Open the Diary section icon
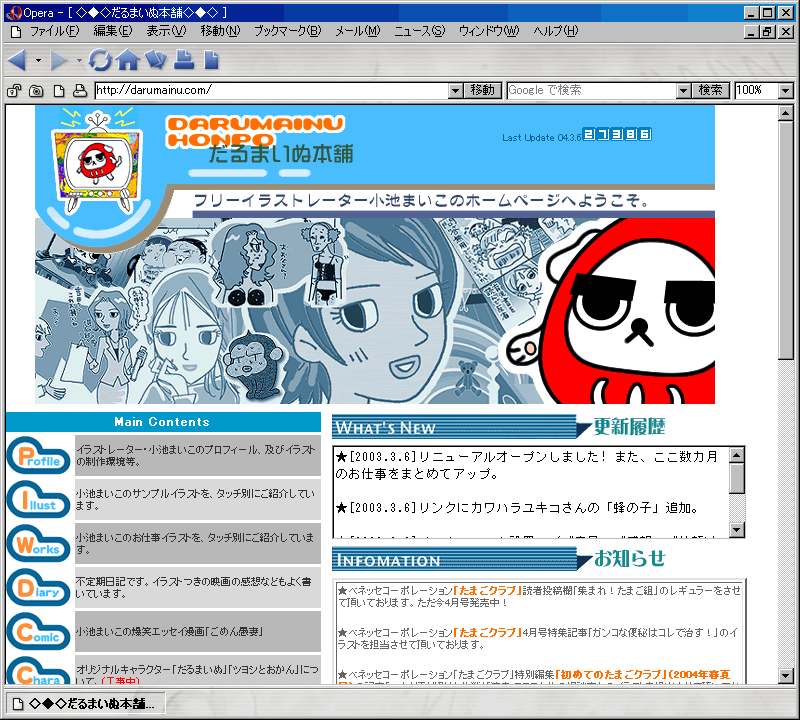The width and height of the screenshot is (800, 720). tap(39, 587)
